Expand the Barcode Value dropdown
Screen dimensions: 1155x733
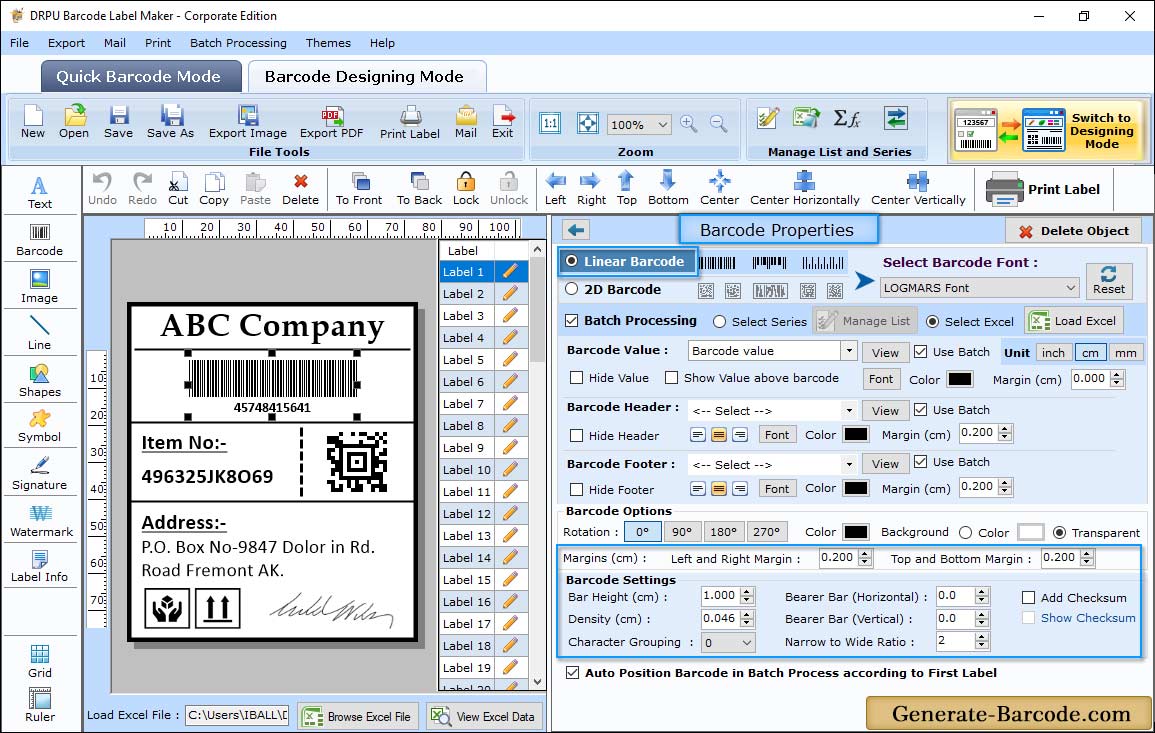(849, 351)
